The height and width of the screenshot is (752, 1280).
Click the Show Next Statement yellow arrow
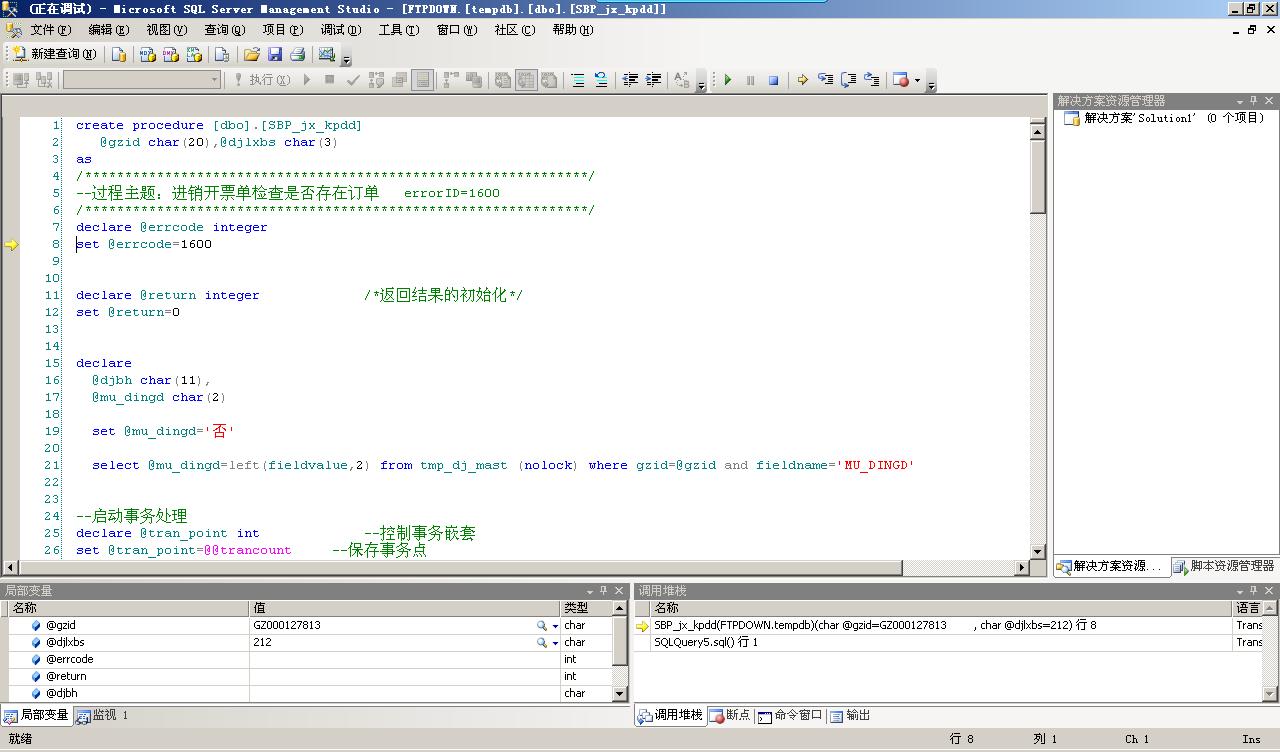[x=802, y=80]
